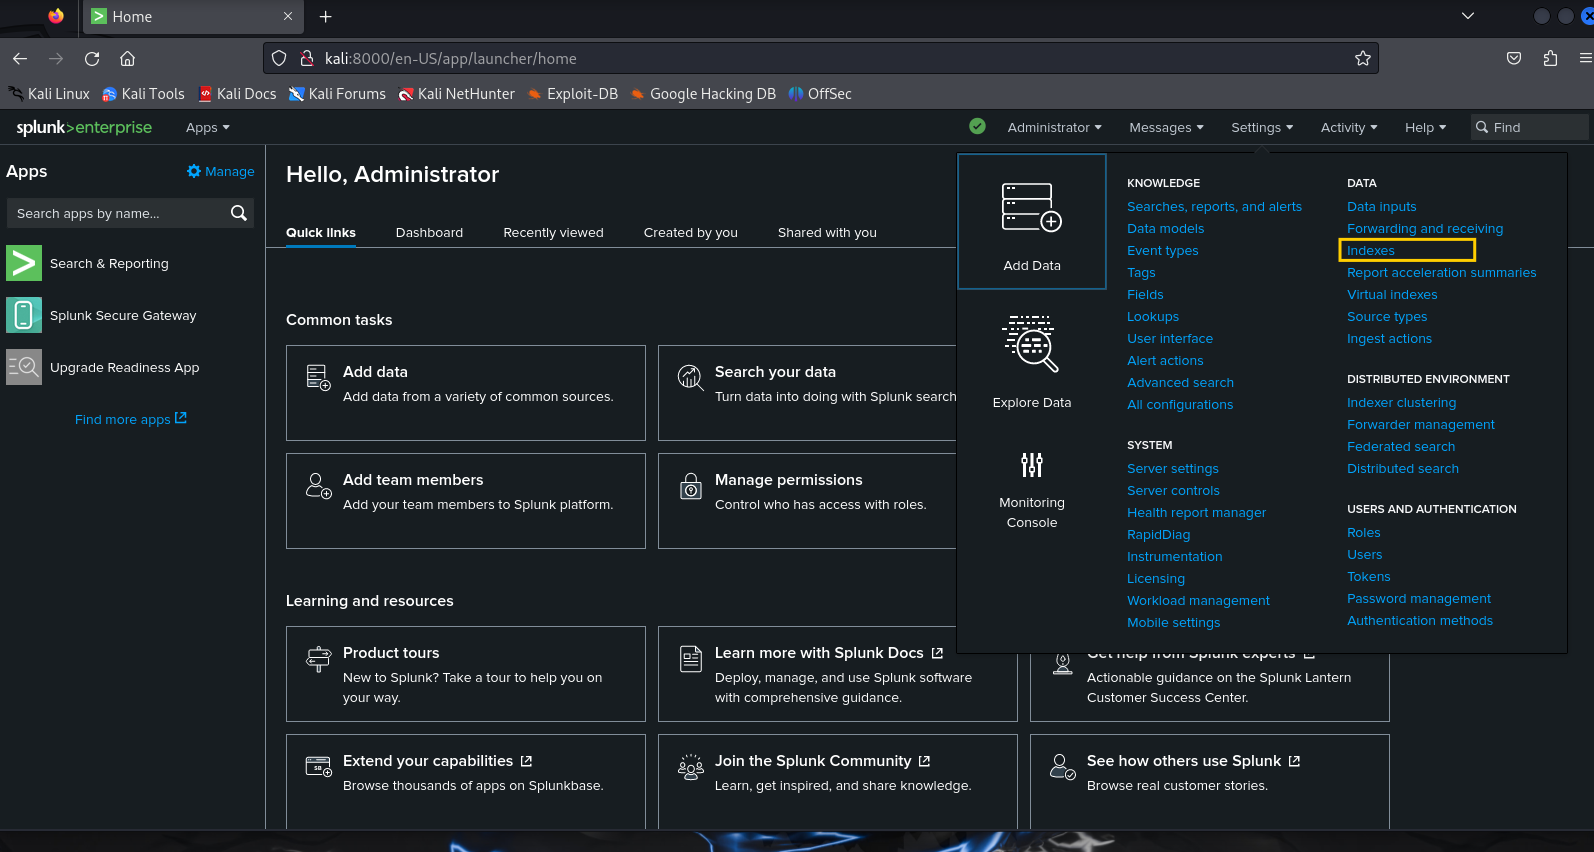Close the Home browser tab
1594x852 pixels.
tap(288, 16)
